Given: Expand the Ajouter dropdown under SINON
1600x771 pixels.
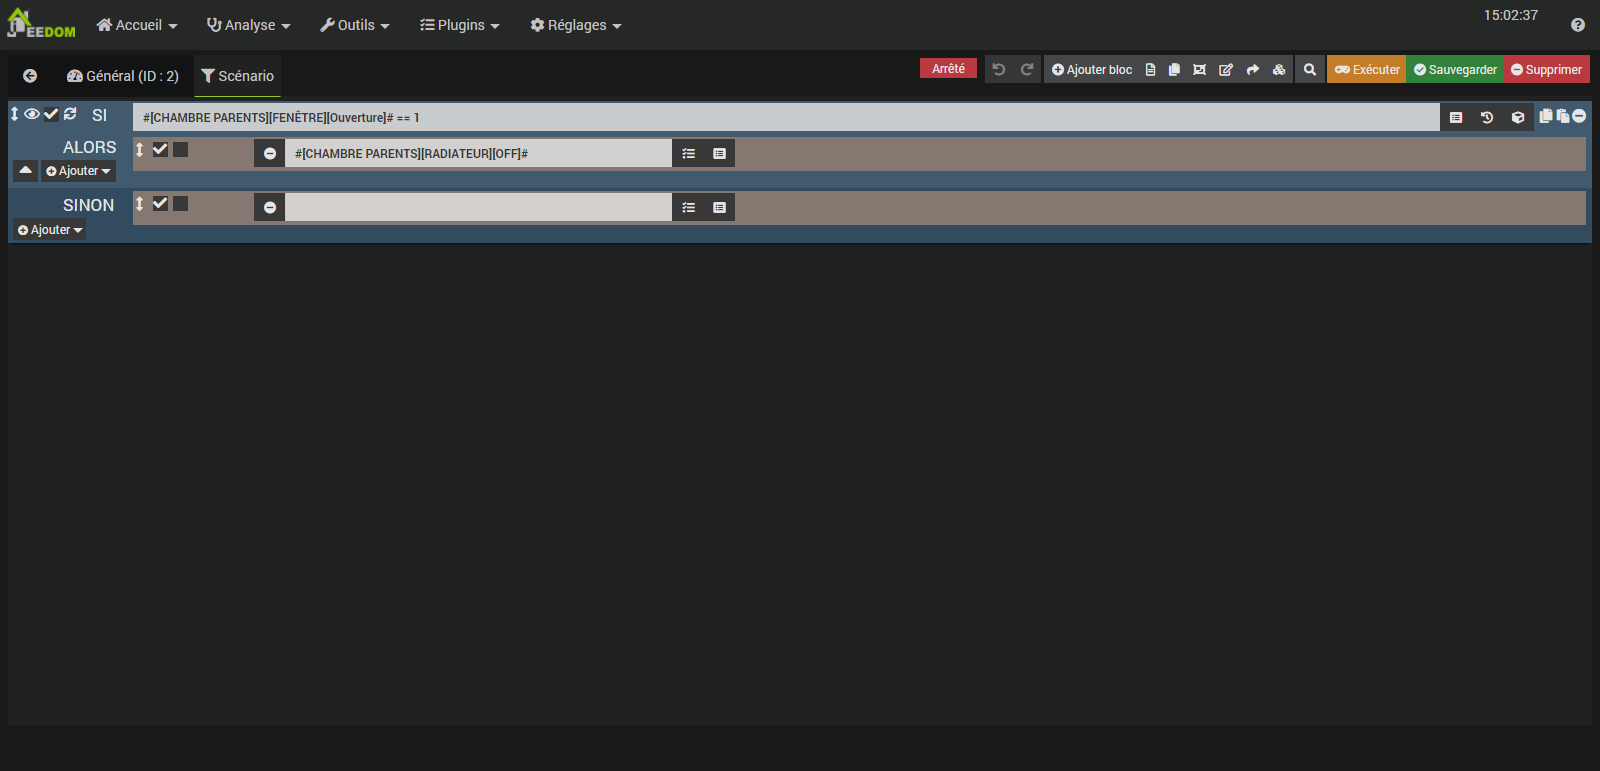Looking at the screenshot, I should [x=50, y=230].
